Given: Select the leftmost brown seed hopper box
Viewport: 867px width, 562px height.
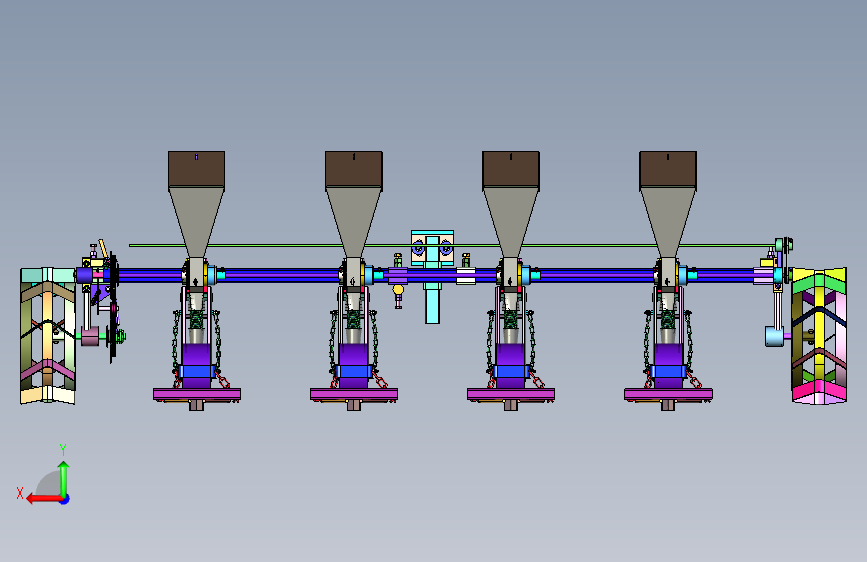Looking at the screenshot, I should 196,170.
